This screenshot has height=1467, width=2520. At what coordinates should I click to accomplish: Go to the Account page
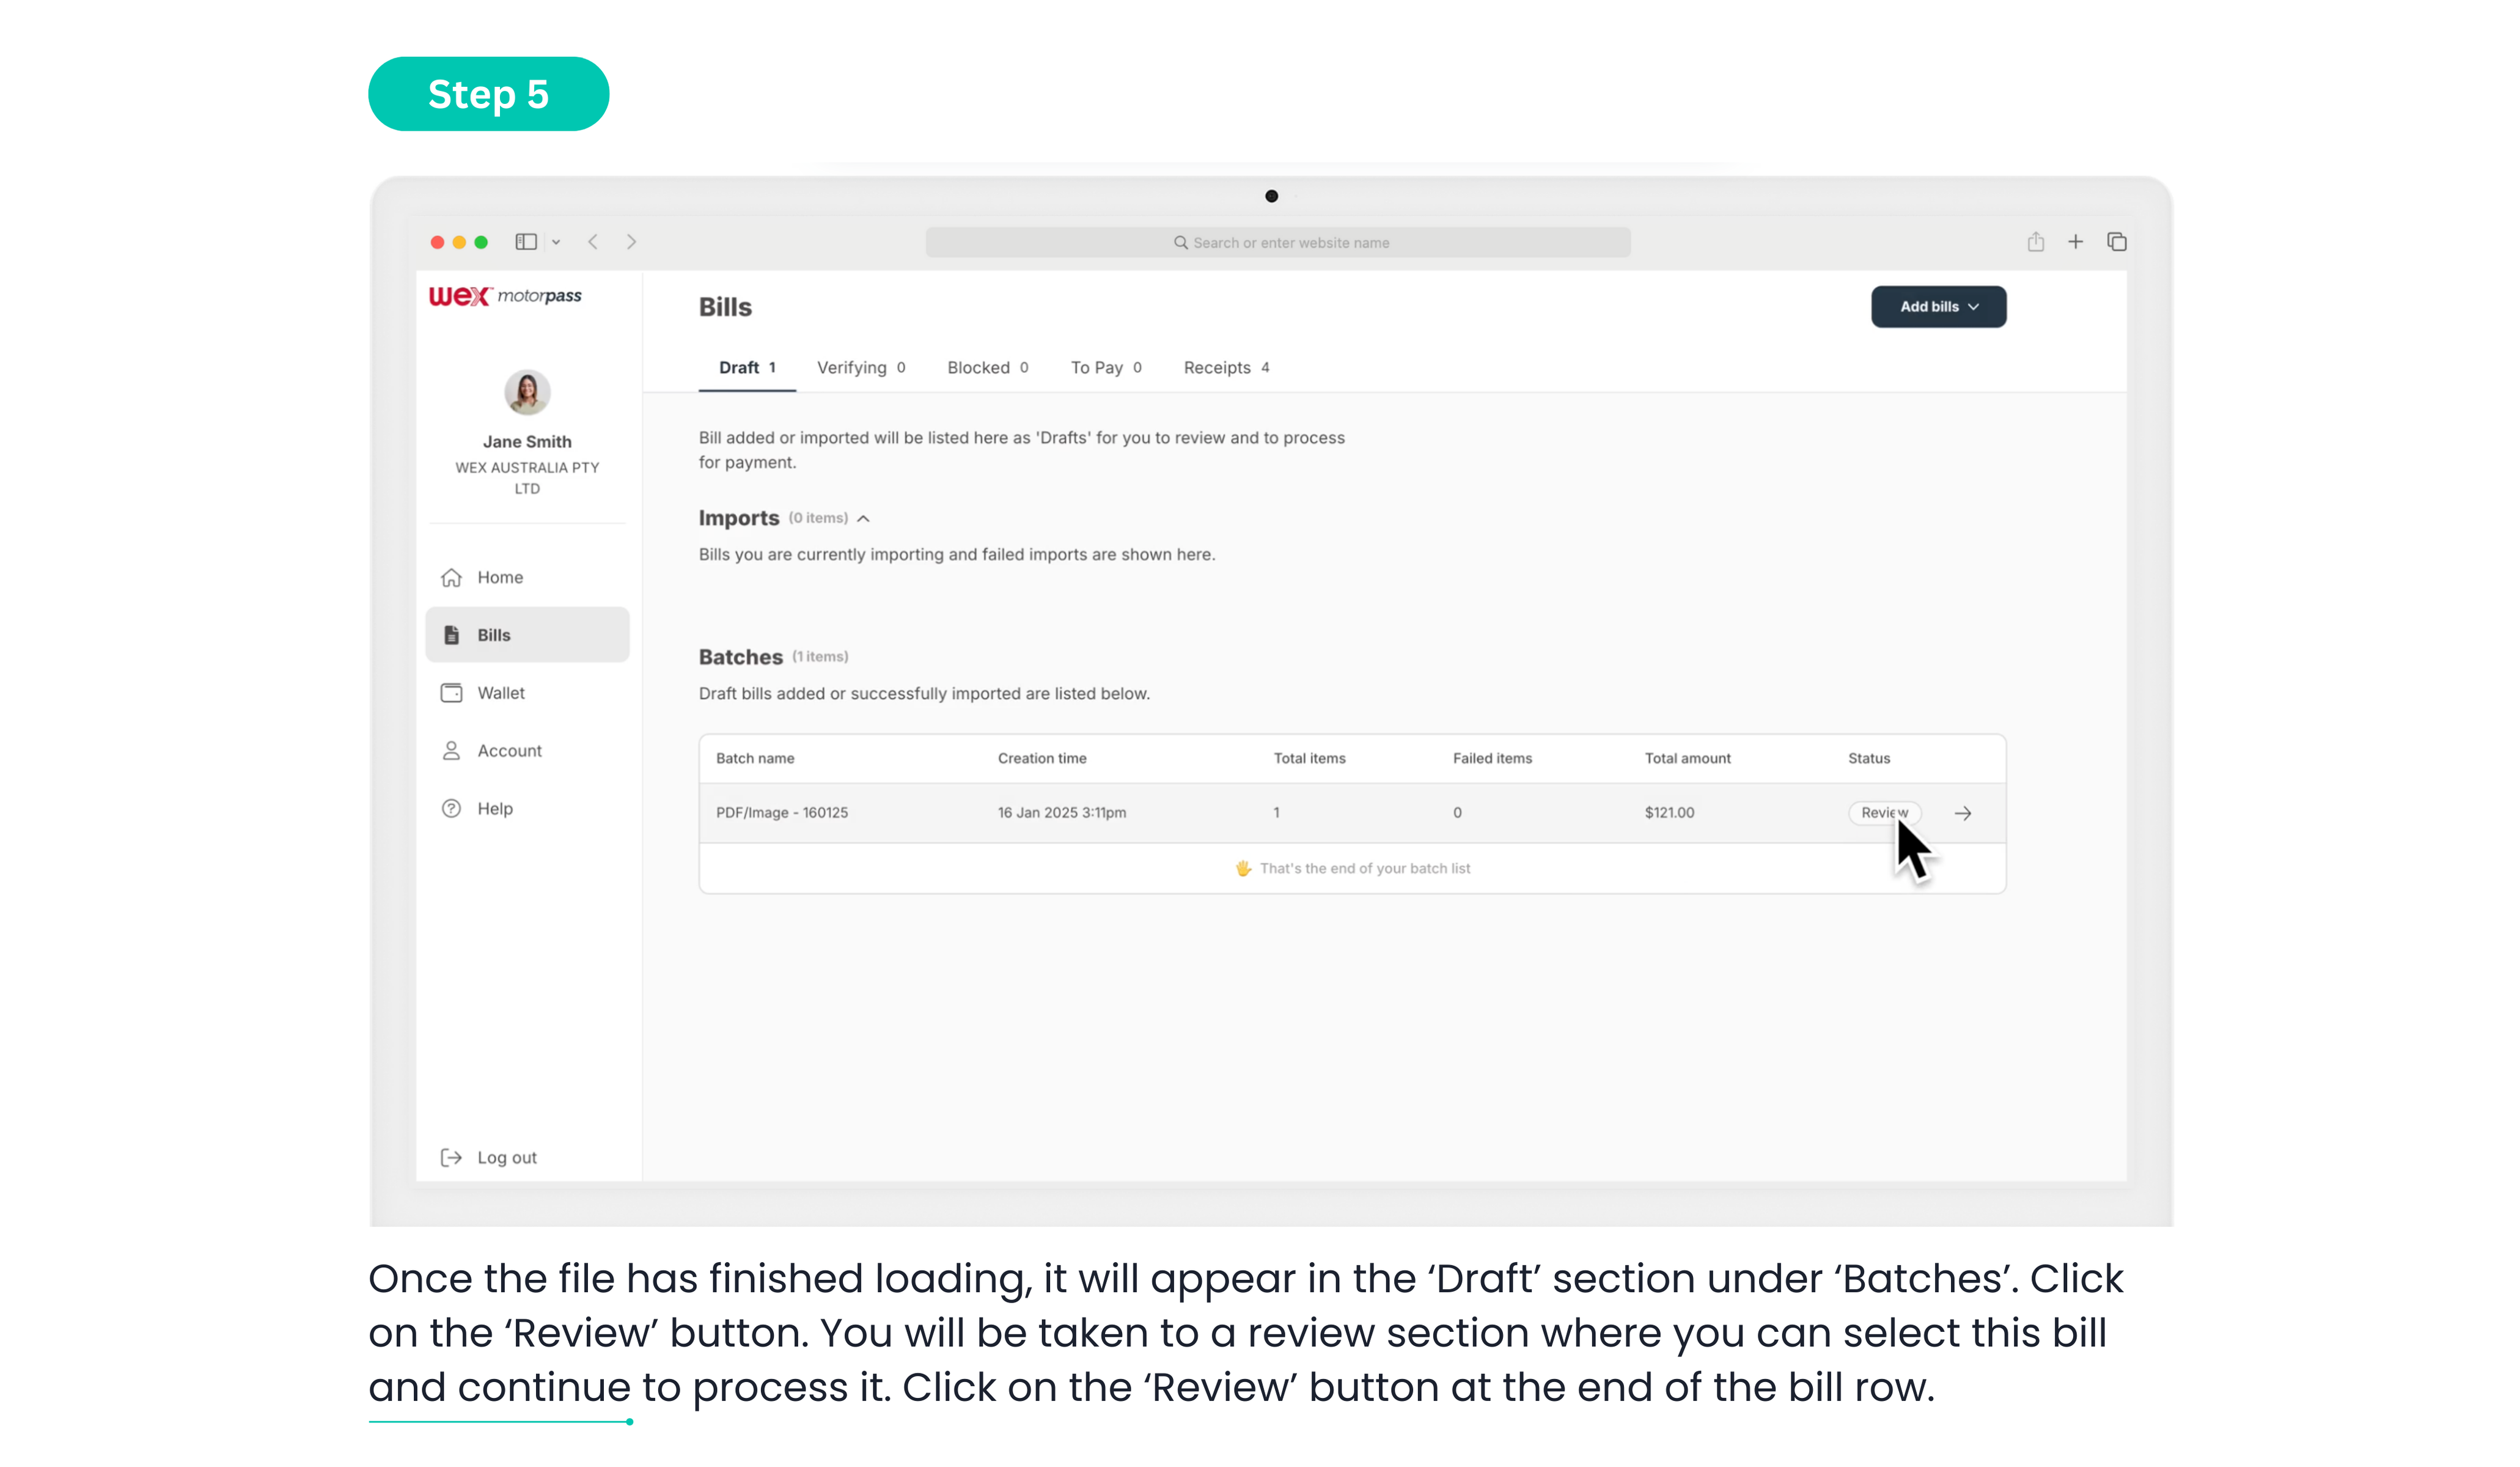click(508, 751)
